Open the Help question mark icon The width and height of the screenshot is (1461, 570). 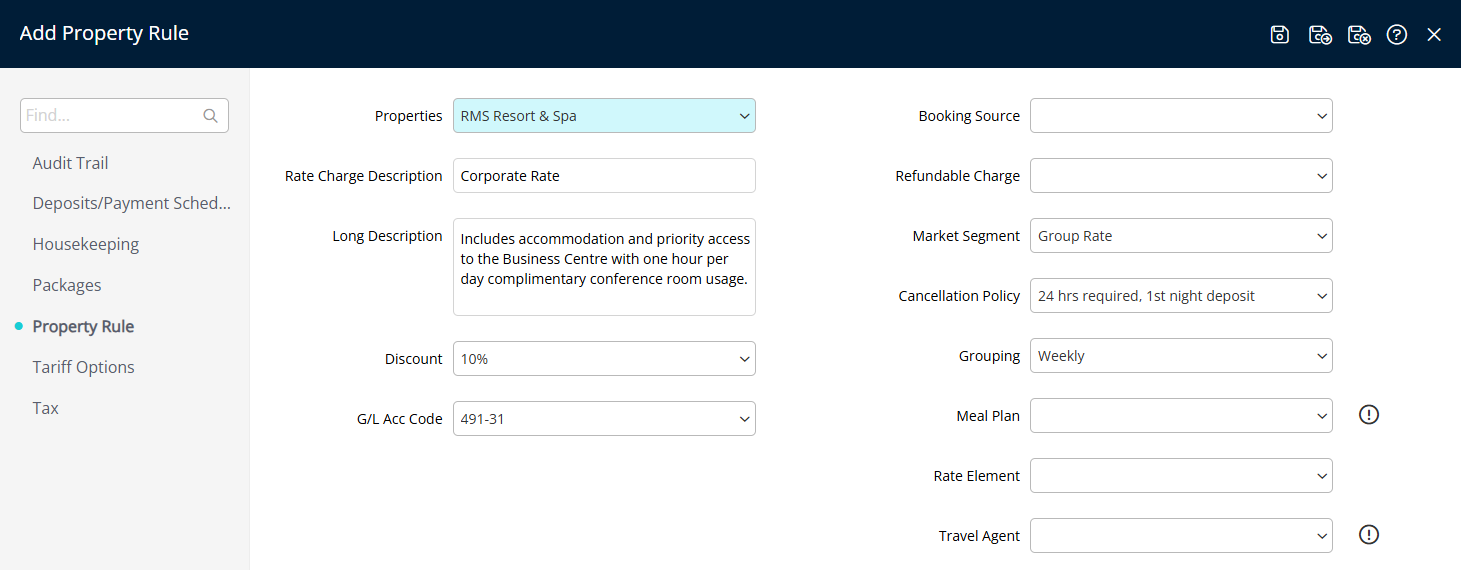pyautogui.click(x=1397, y=34)
